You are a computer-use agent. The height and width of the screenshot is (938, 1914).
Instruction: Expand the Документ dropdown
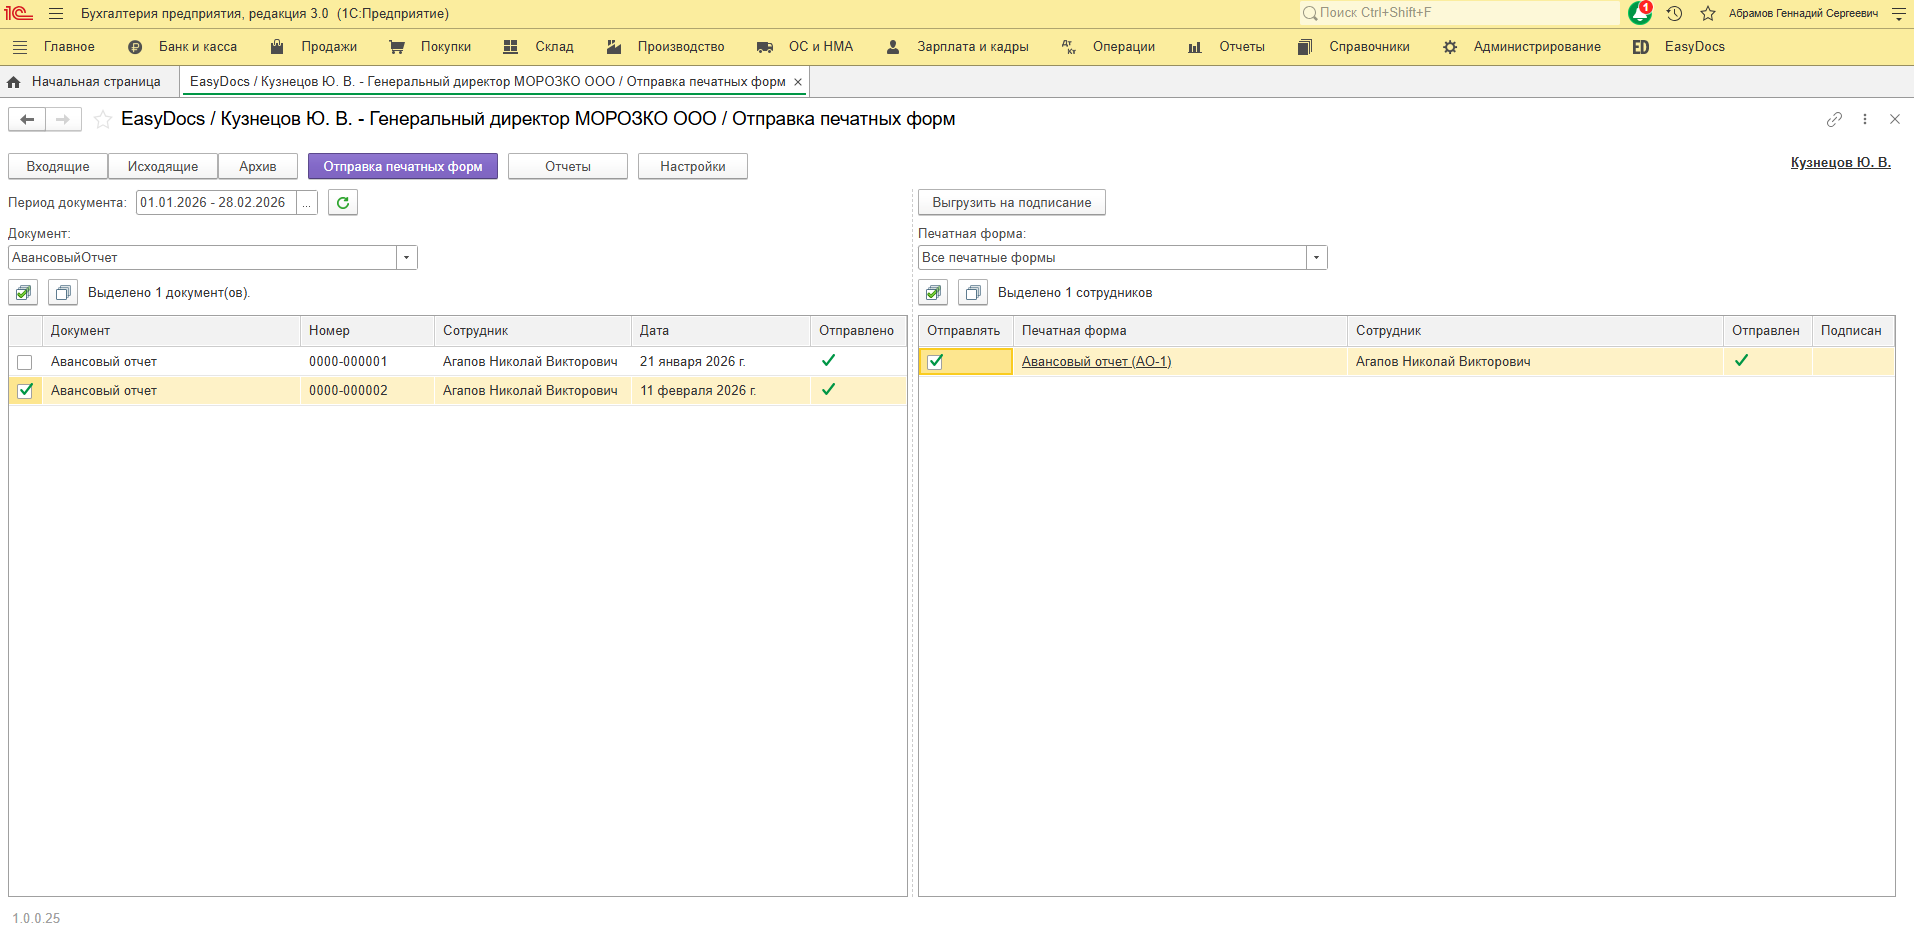pos(406,258)
